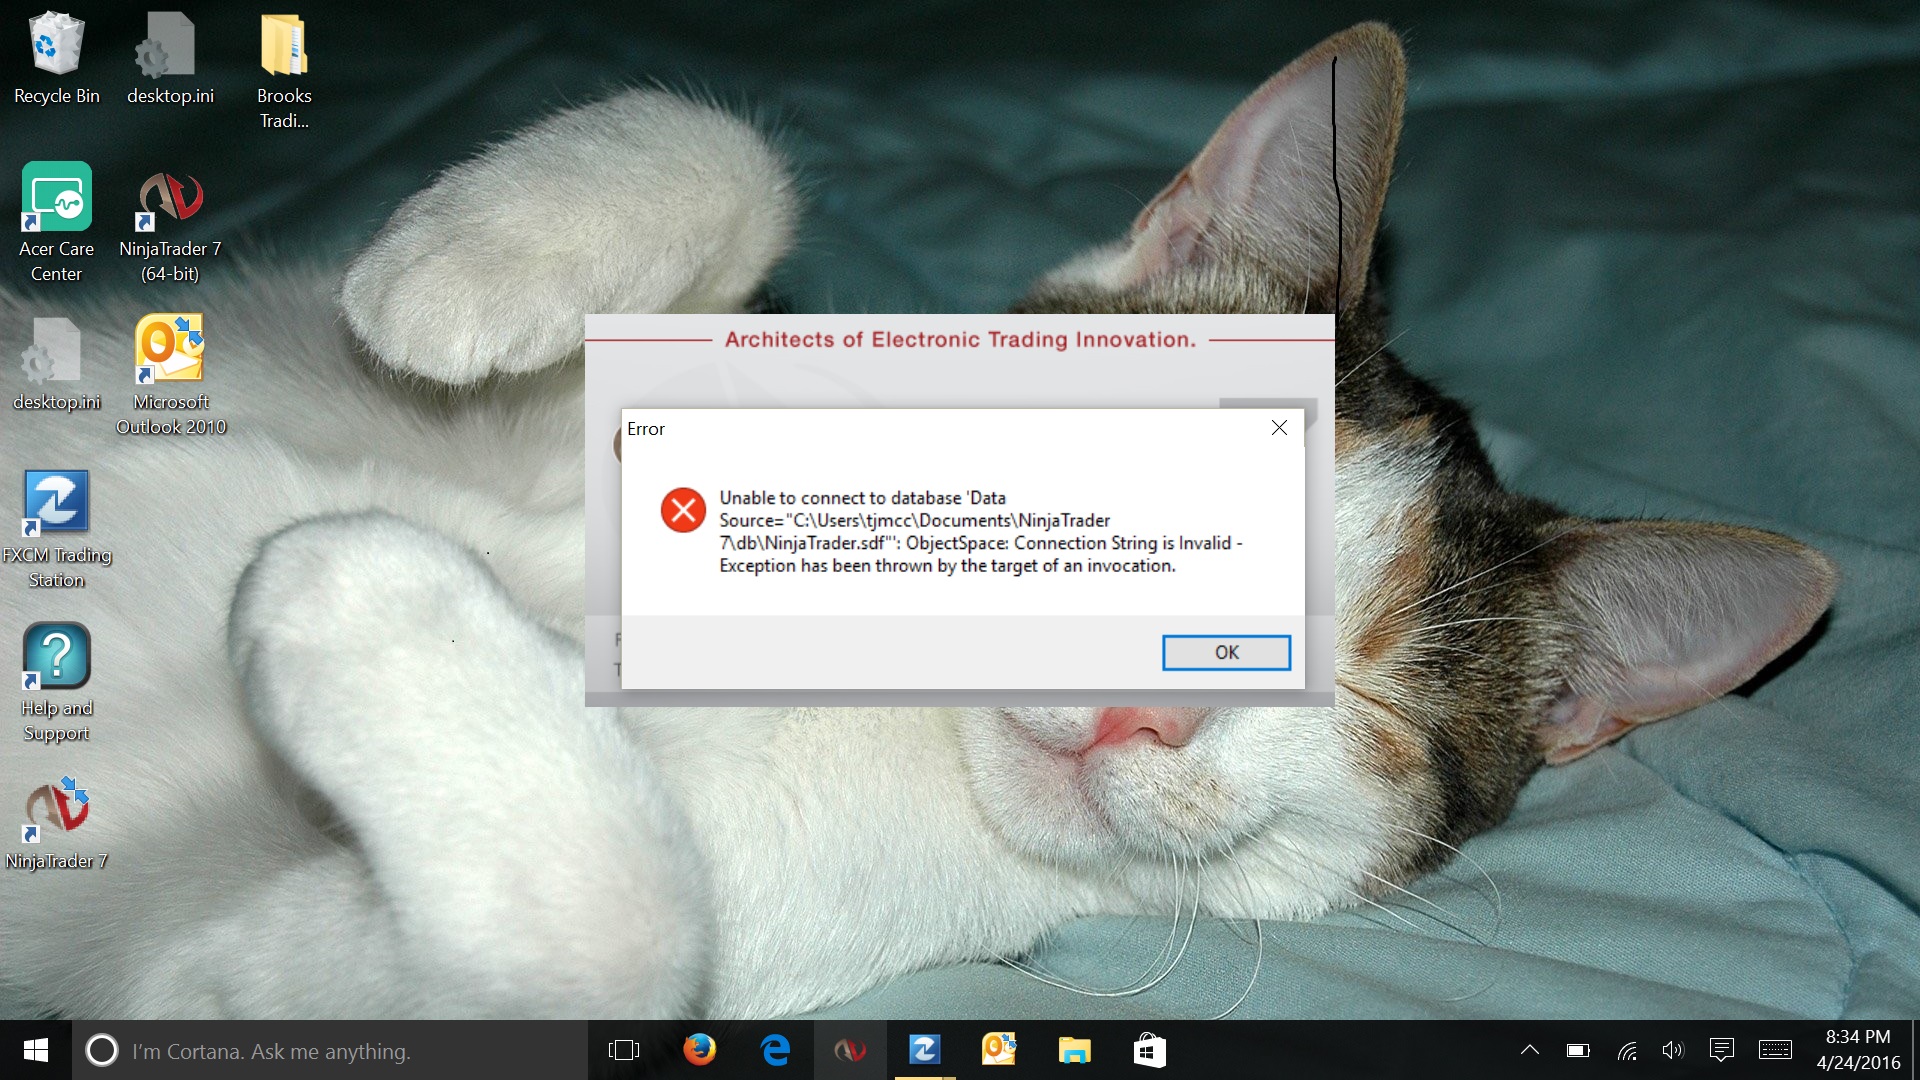
Task: Switch to NinjaTrader taskbar button
Action: [x=850, y=1050]
